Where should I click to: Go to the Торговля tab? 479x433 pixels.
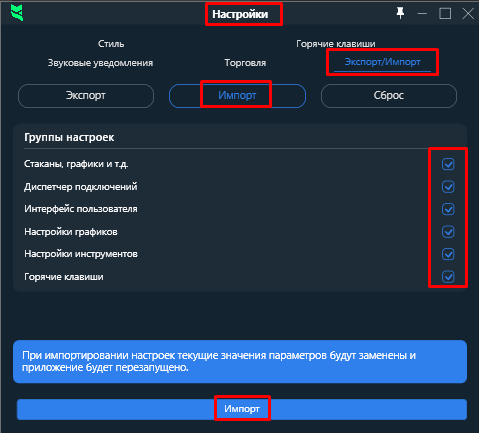[x=245, y=63]
